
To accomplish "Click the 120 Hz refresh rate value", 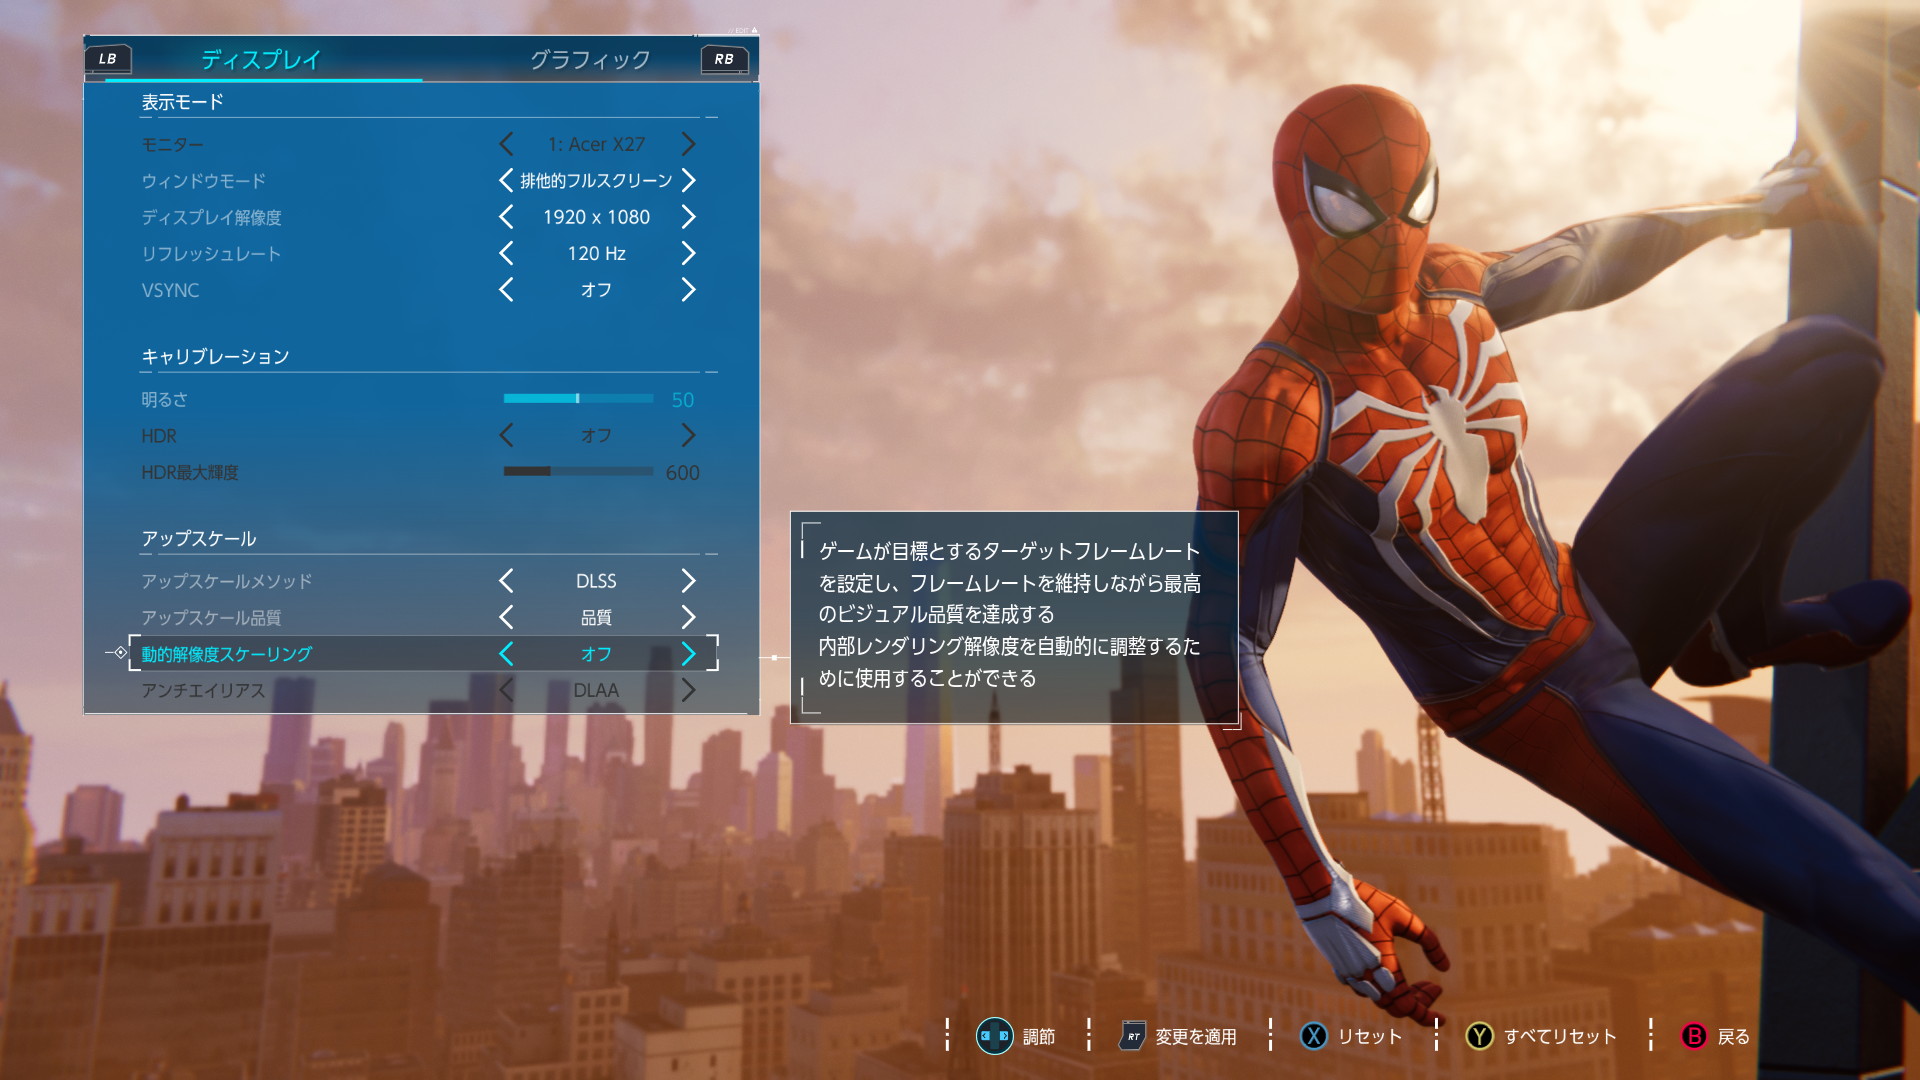I will coord(597,254).
